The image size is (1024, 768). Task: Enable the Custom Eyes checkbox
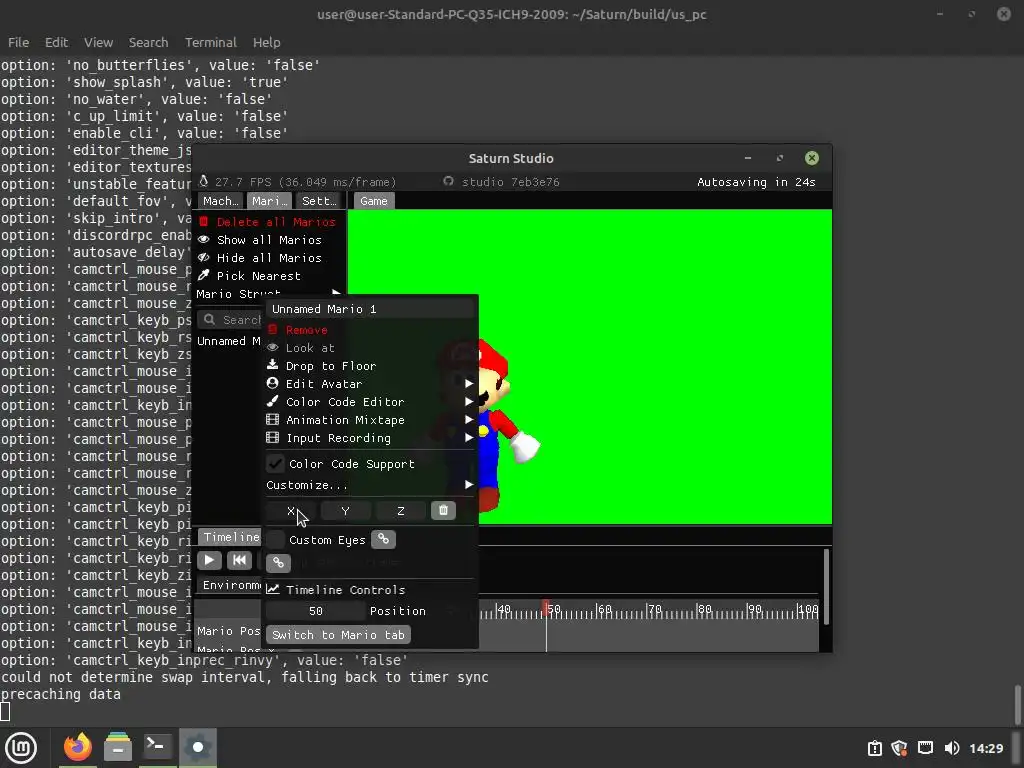click(x=276, y=539)
